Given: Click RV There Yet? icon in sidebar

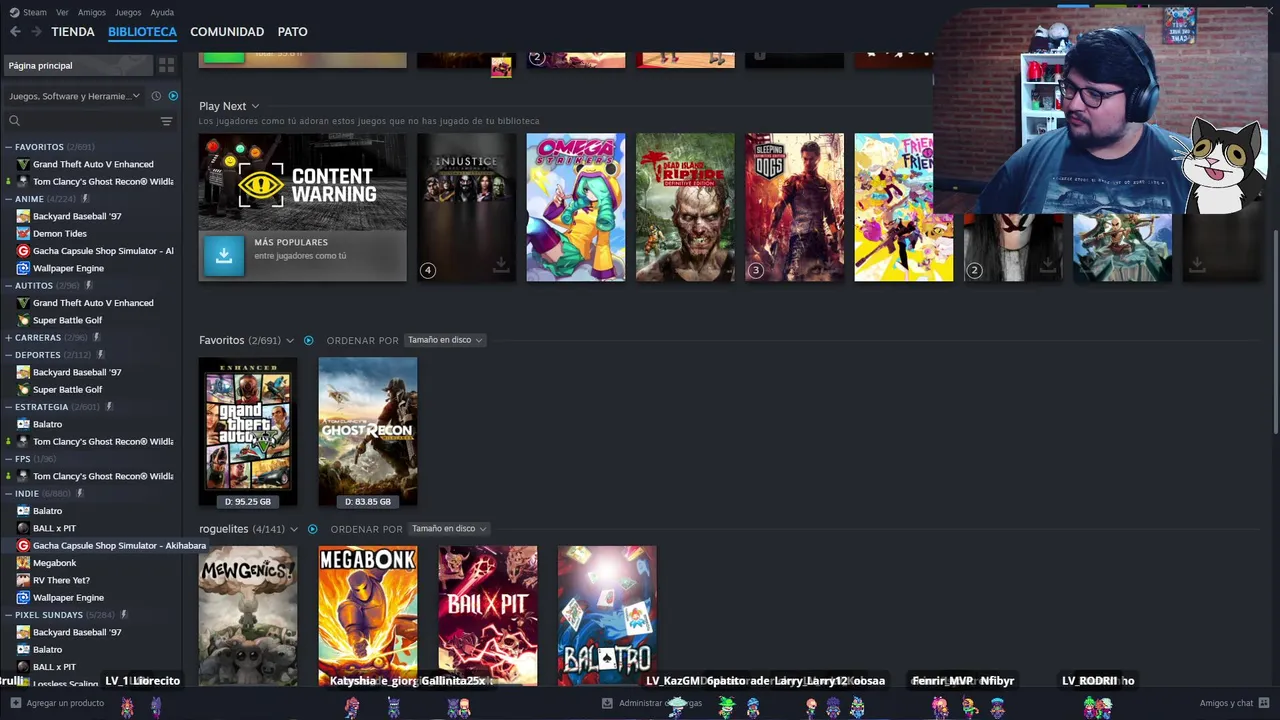Looking at the screenshot, I should coord(23,580).
